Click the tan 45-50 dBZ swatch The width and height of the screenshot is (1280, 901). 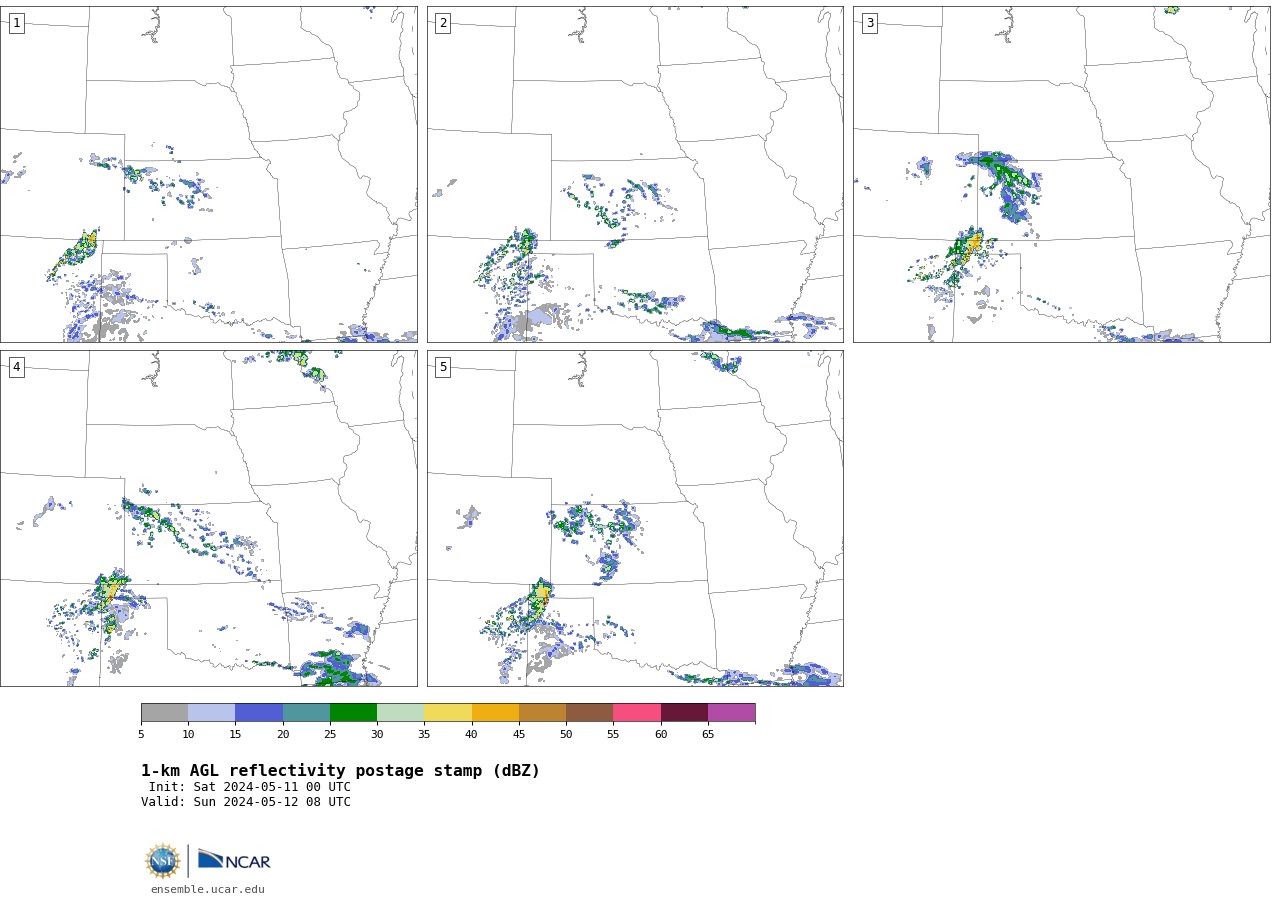[542, 712]
